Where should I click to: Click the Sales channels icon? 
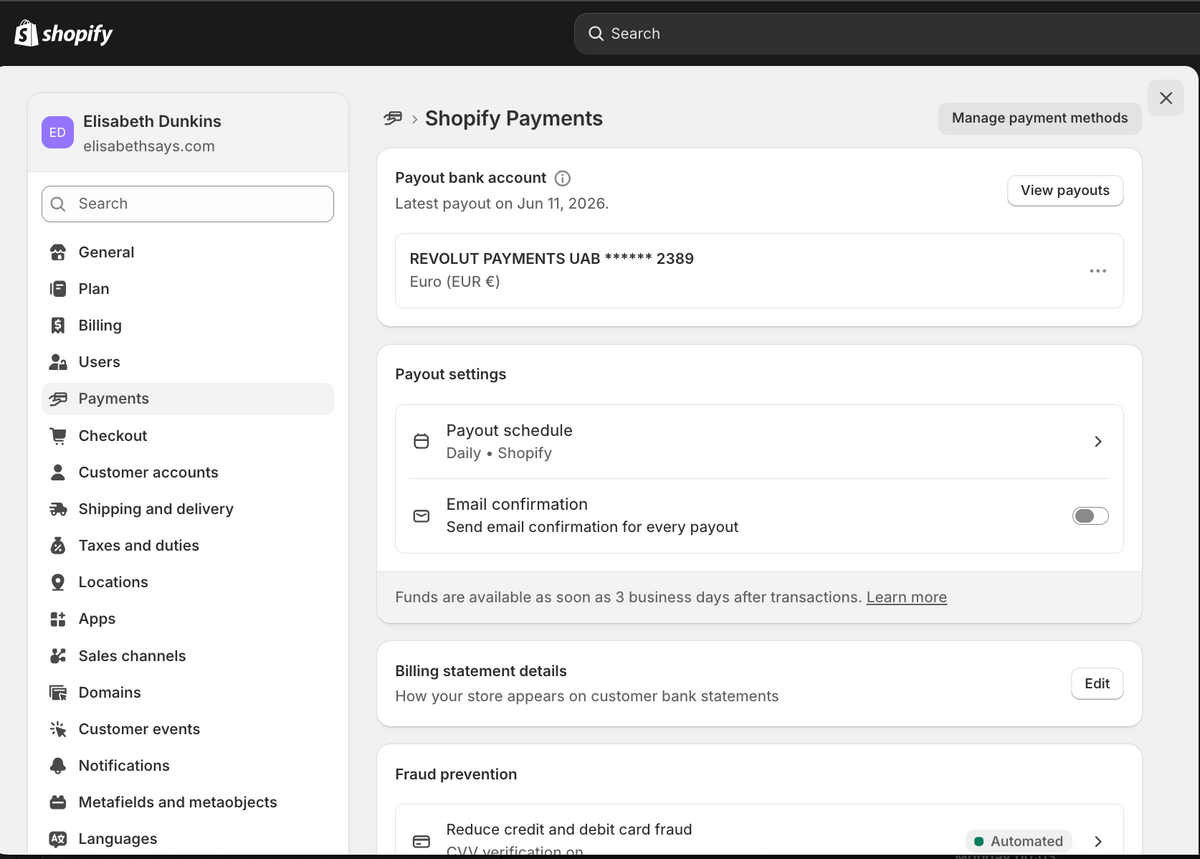(58, 655)
